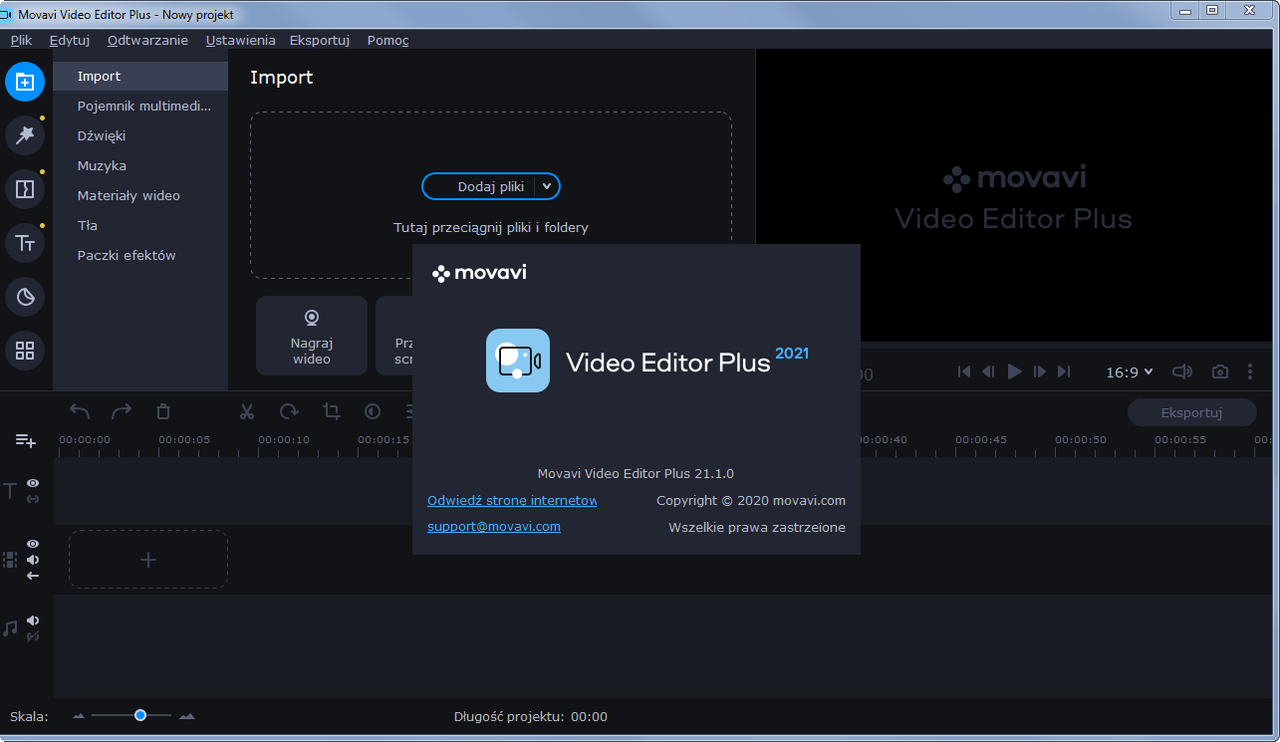1280x742 pixels.
Task: Open the Odtwarzanie menu
Action: 148,40
